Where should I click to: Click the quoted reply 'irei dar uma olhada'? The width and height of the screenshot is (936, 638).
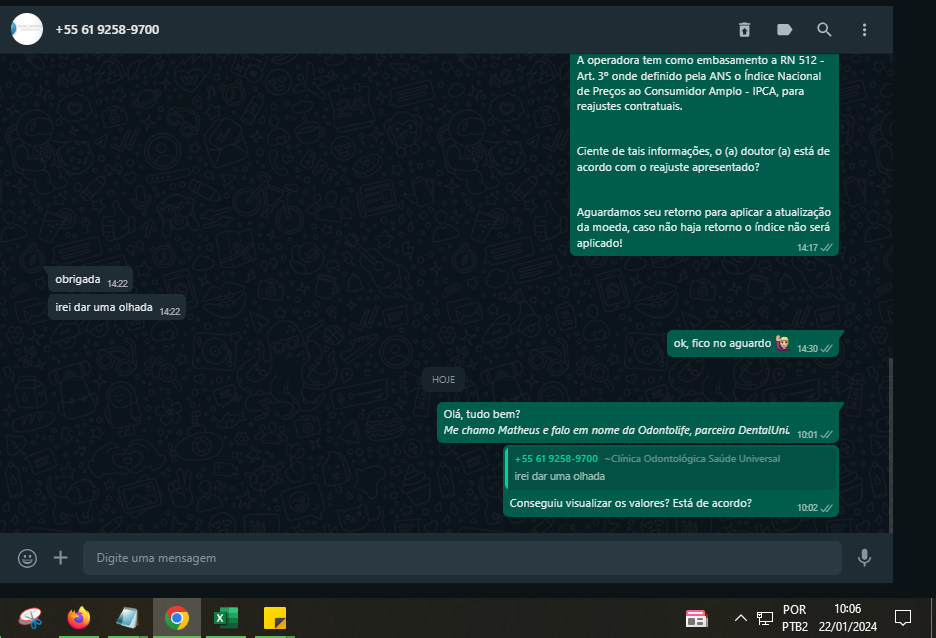tap(671, 468)
